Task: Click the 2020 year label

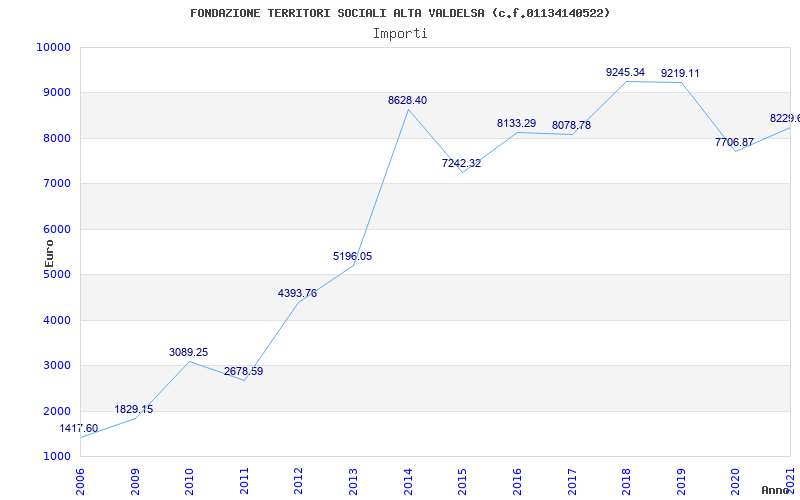Action: pyautogui.click(x=735, y=481)
